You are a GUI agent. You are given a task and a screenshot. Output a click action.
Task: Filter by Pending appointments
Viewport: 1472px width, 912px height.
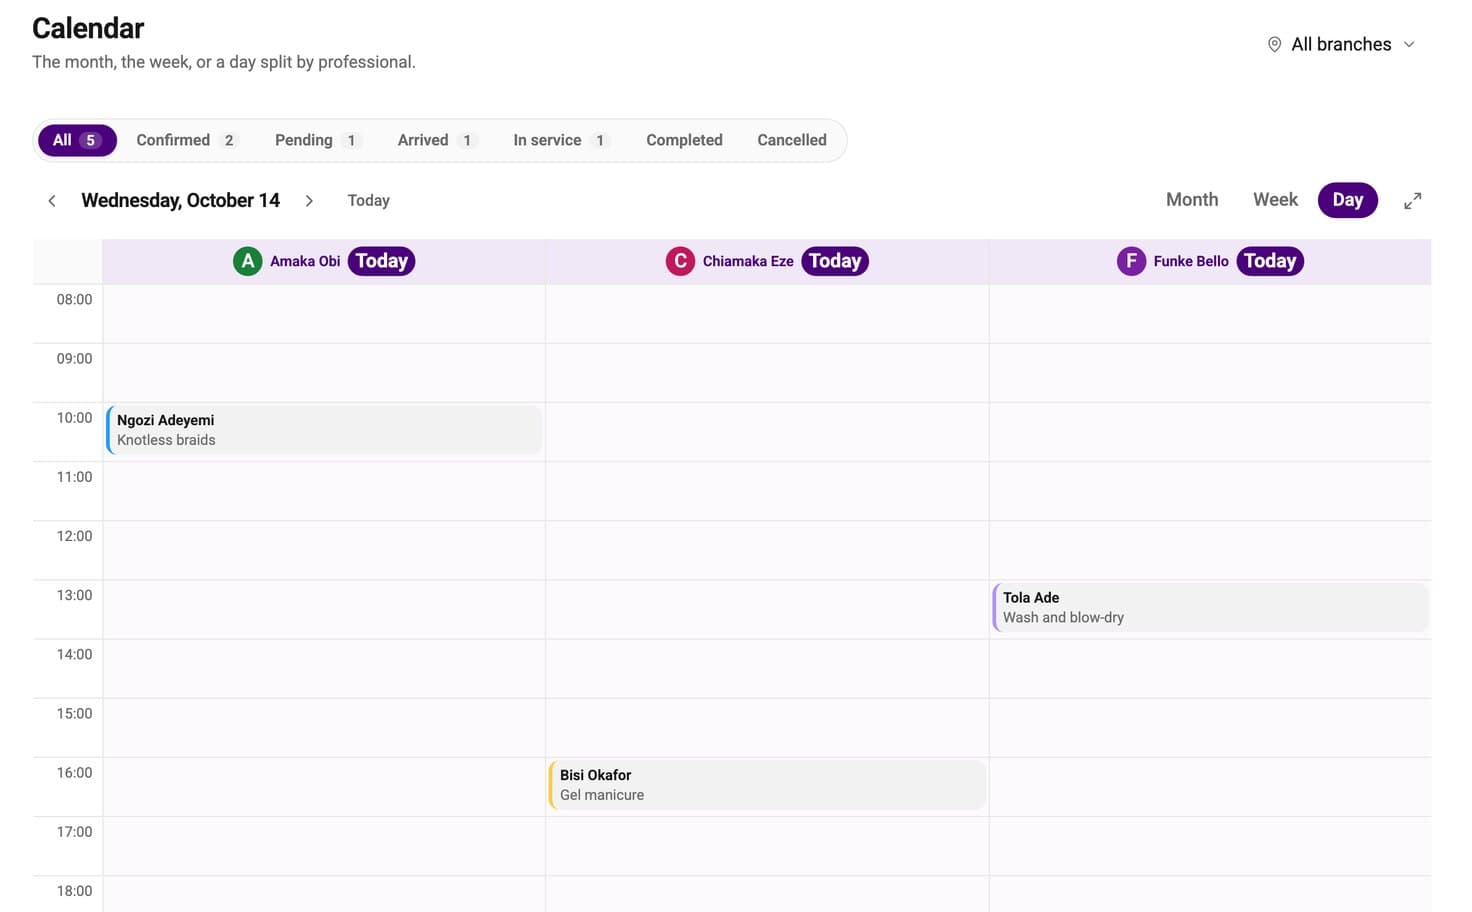316,140
